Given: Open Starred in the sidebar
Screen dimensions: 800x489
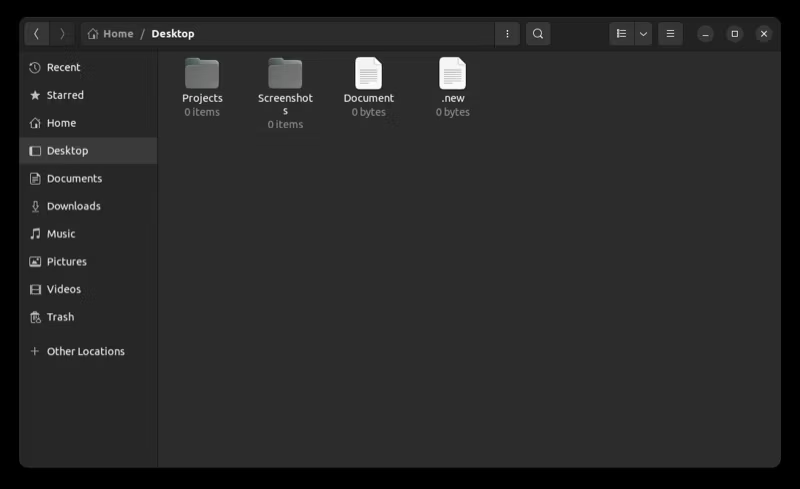Looking at the screenshot, I should click(x=88, y=95).
